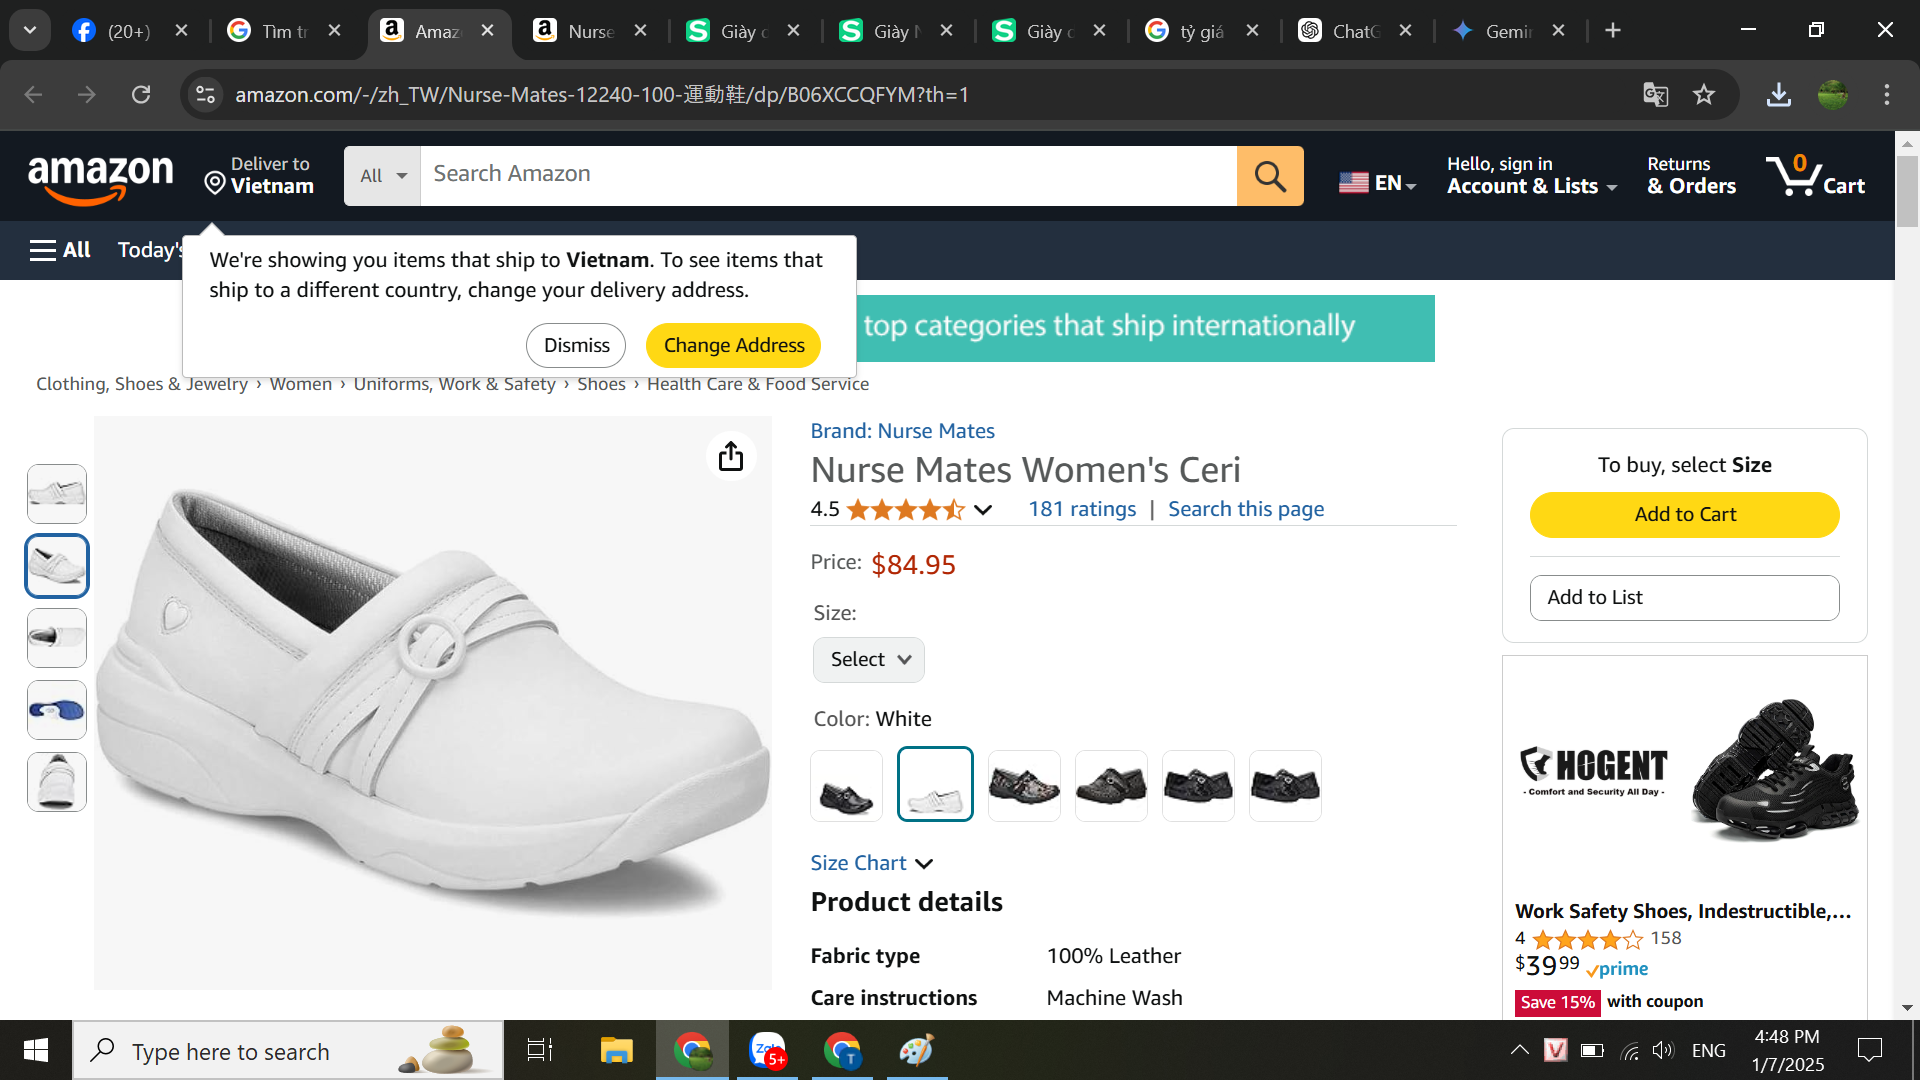The width and height of the screenshot is (1920, 1080).
Task: Bookmark this page with the star icon
Action: coord(1704,95)
